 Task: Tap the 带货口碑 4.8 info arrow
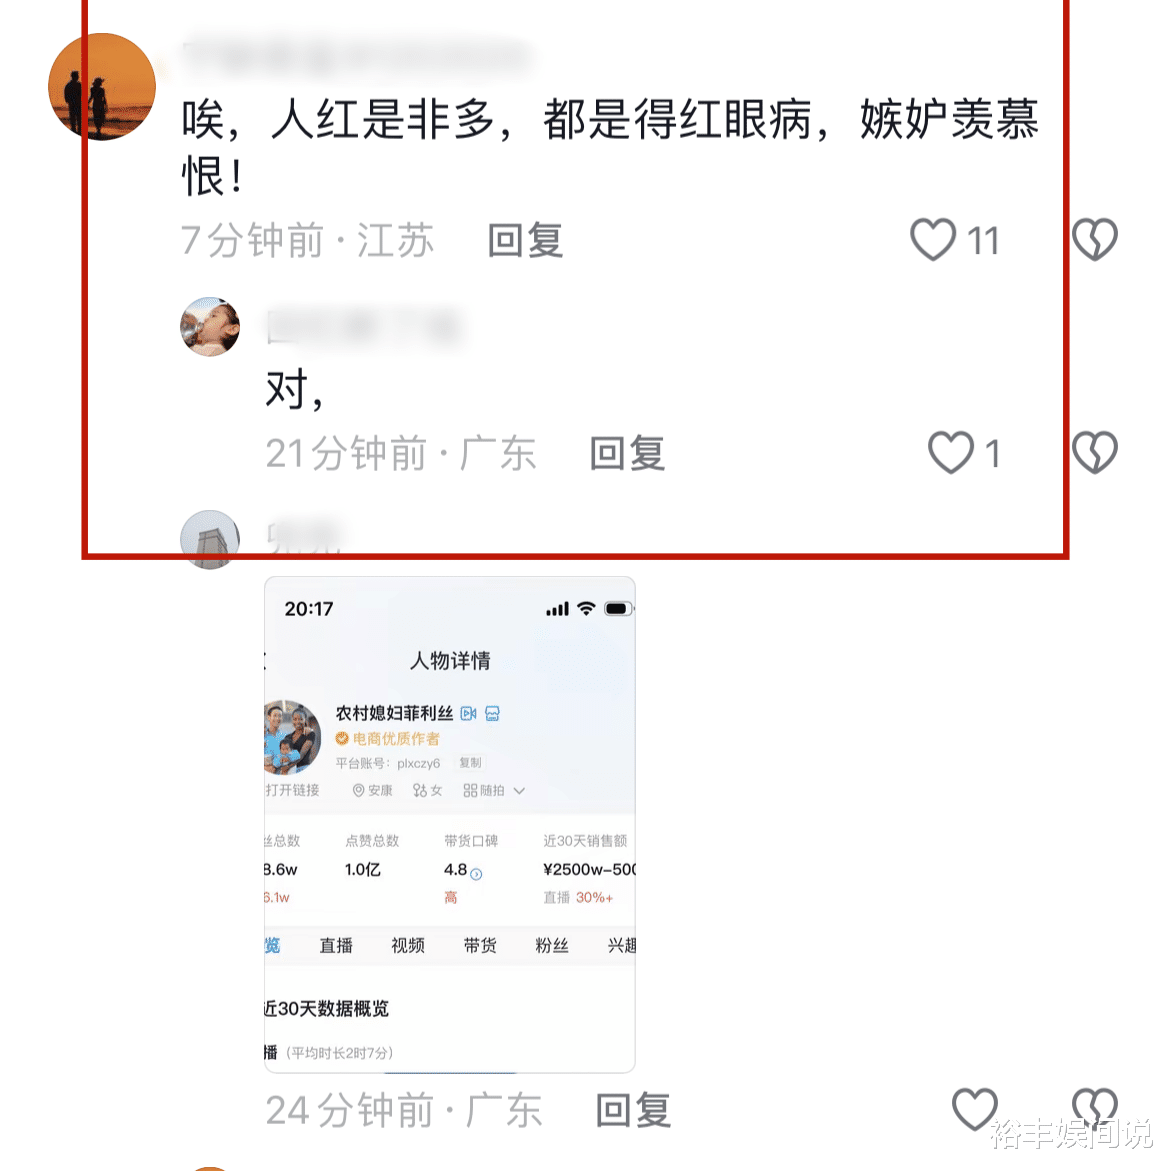(x=476, y=874)
